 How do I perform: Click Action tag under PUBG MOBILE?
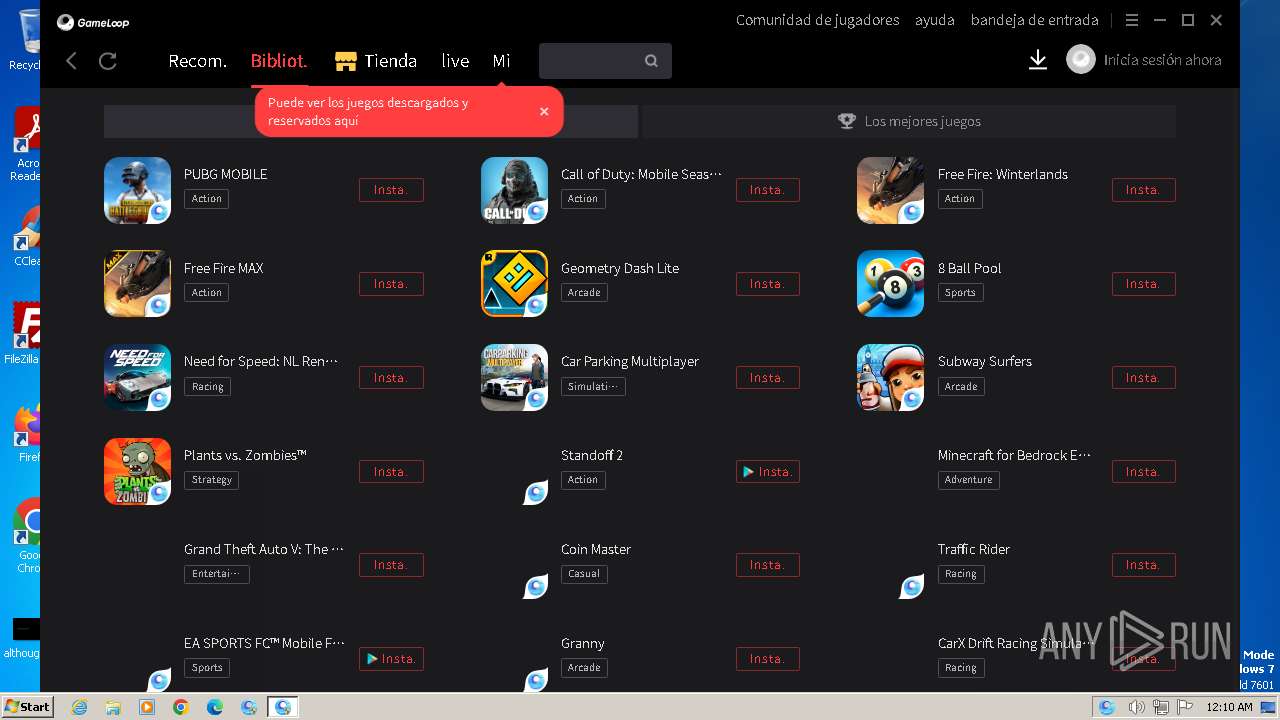coord(207,199)
